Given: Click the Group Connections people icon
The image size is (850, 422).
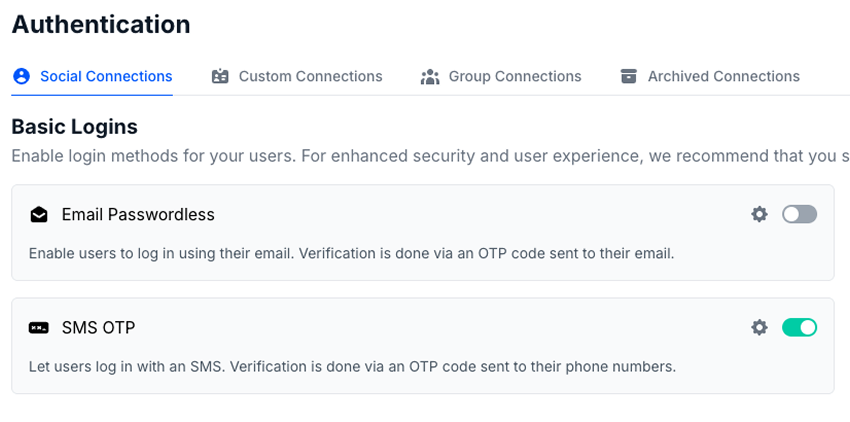Looking at the screenshot, I should click(431, 76).
